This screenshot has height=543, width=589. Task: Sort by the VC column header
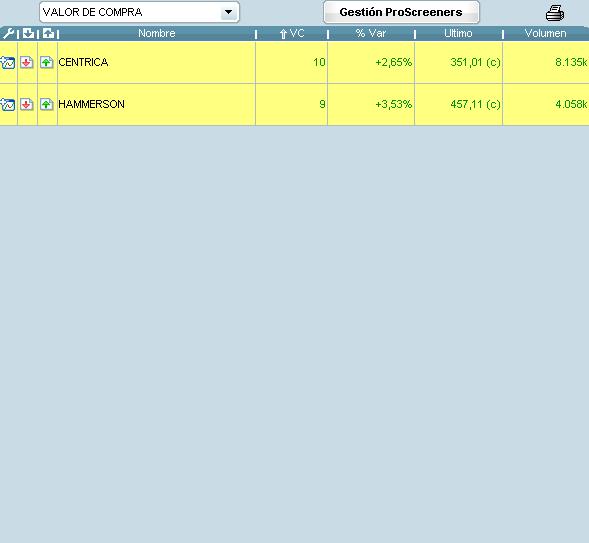coord(292,33)
